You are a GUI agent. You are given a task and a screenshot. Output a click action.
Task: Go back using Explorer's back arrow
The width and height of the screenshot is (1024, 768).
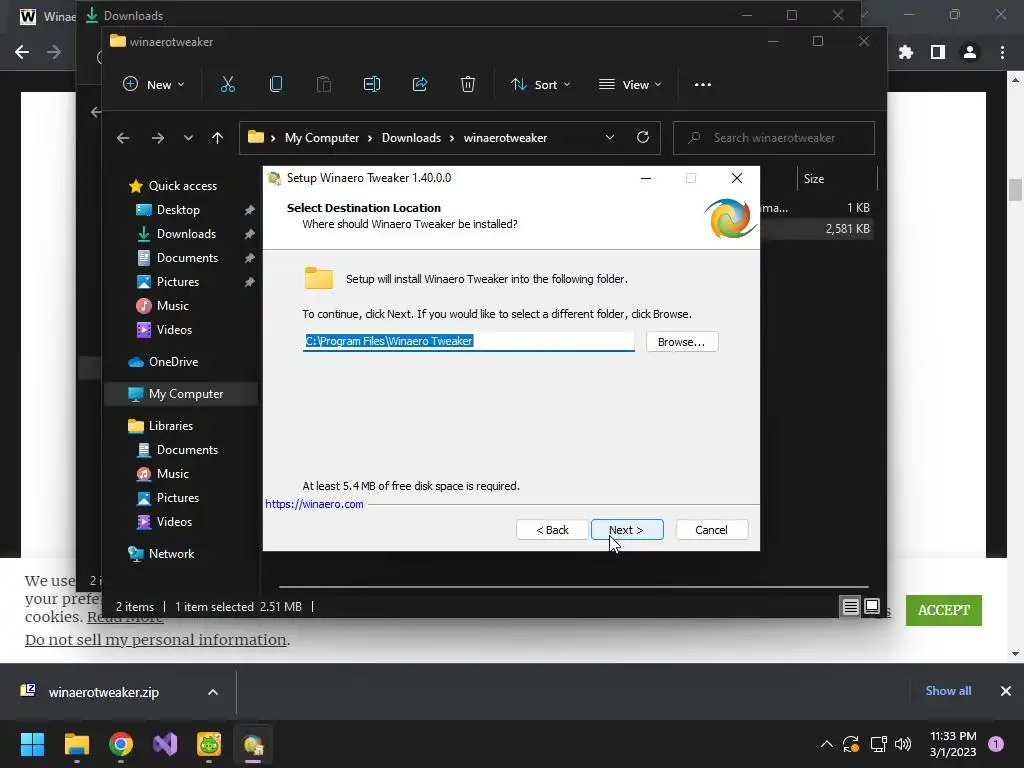coord(123,138)
